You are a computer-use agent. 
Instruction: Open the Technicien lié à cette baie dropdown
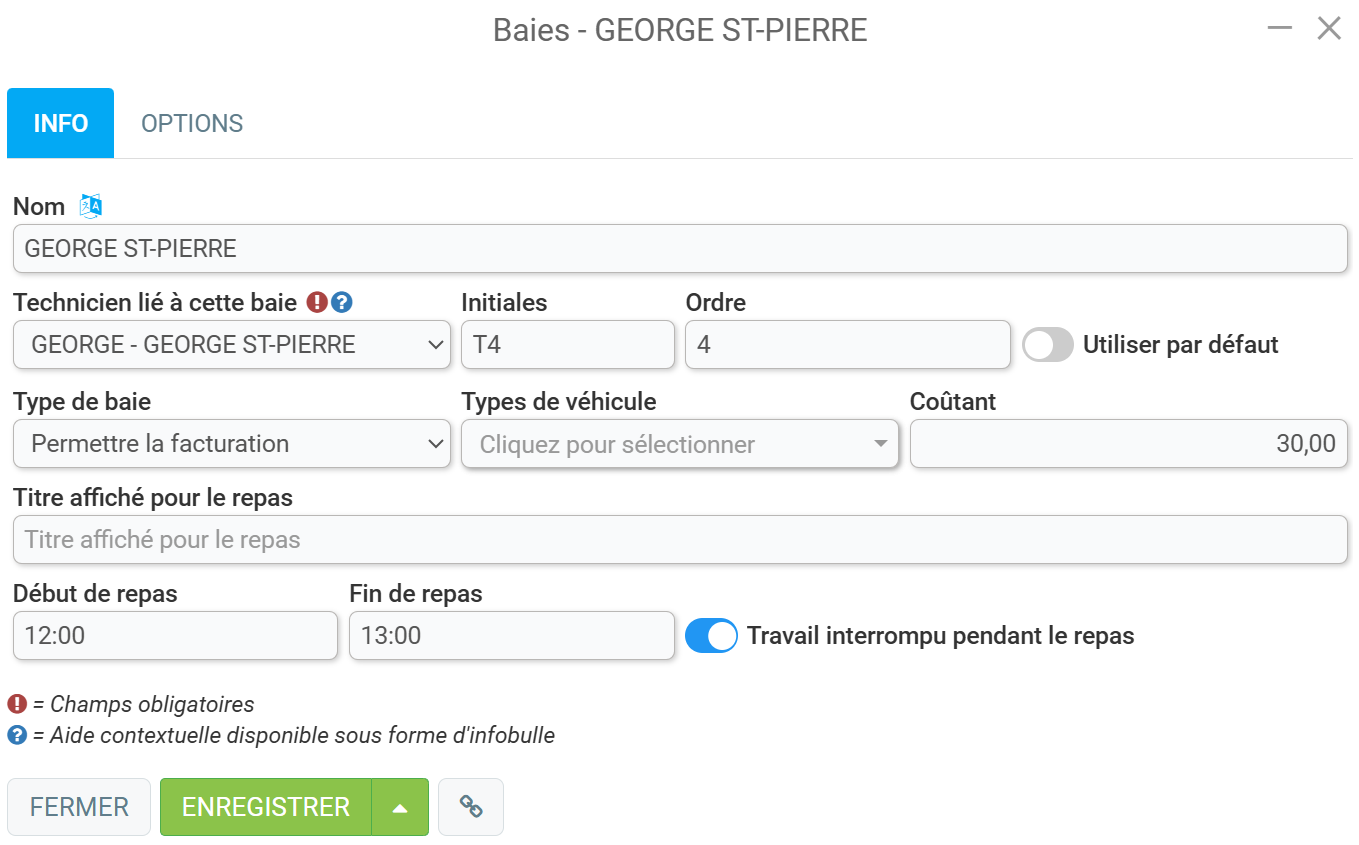click(232, 345)
